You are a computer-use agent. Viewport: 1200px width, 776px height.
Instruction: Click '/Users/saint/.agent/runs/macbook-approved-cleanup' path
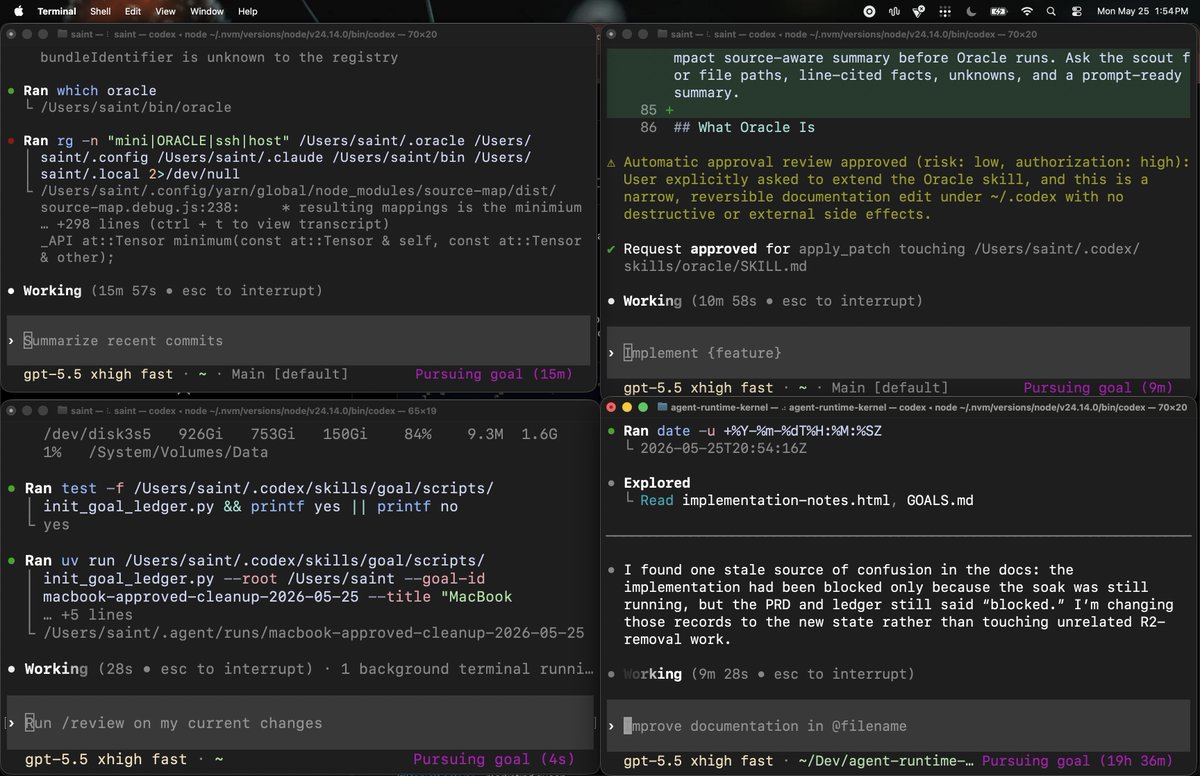[312, 633]
